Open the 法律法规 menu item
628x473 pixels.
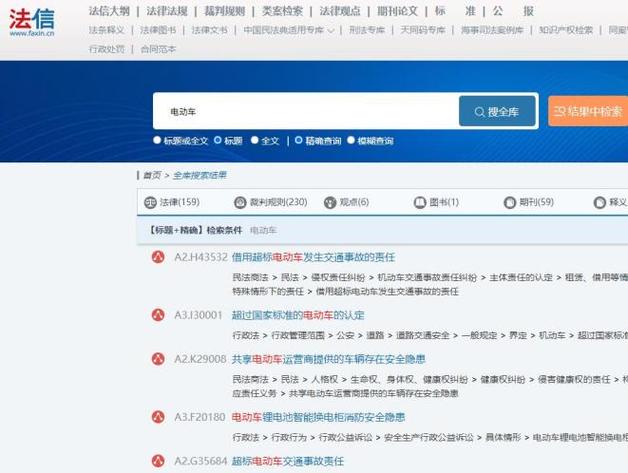(167, 11)
